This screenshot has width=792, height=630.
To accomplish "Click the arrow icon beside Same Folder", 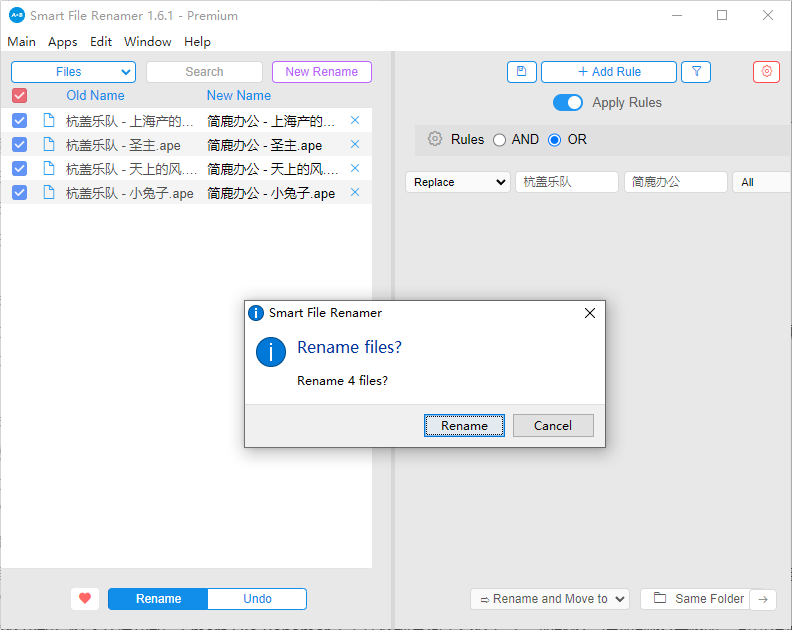I will coord(762,599).
